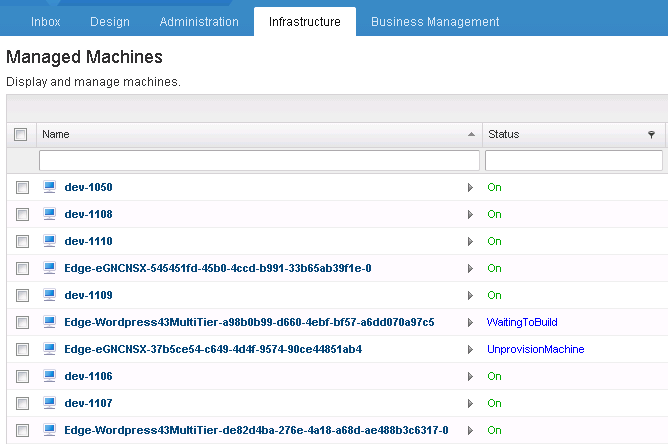The image size is (668, 444).
Task: Expand actions arrow for Edge-Wordpress43MultiTier-a98b0b99
Action: [470, 323]
